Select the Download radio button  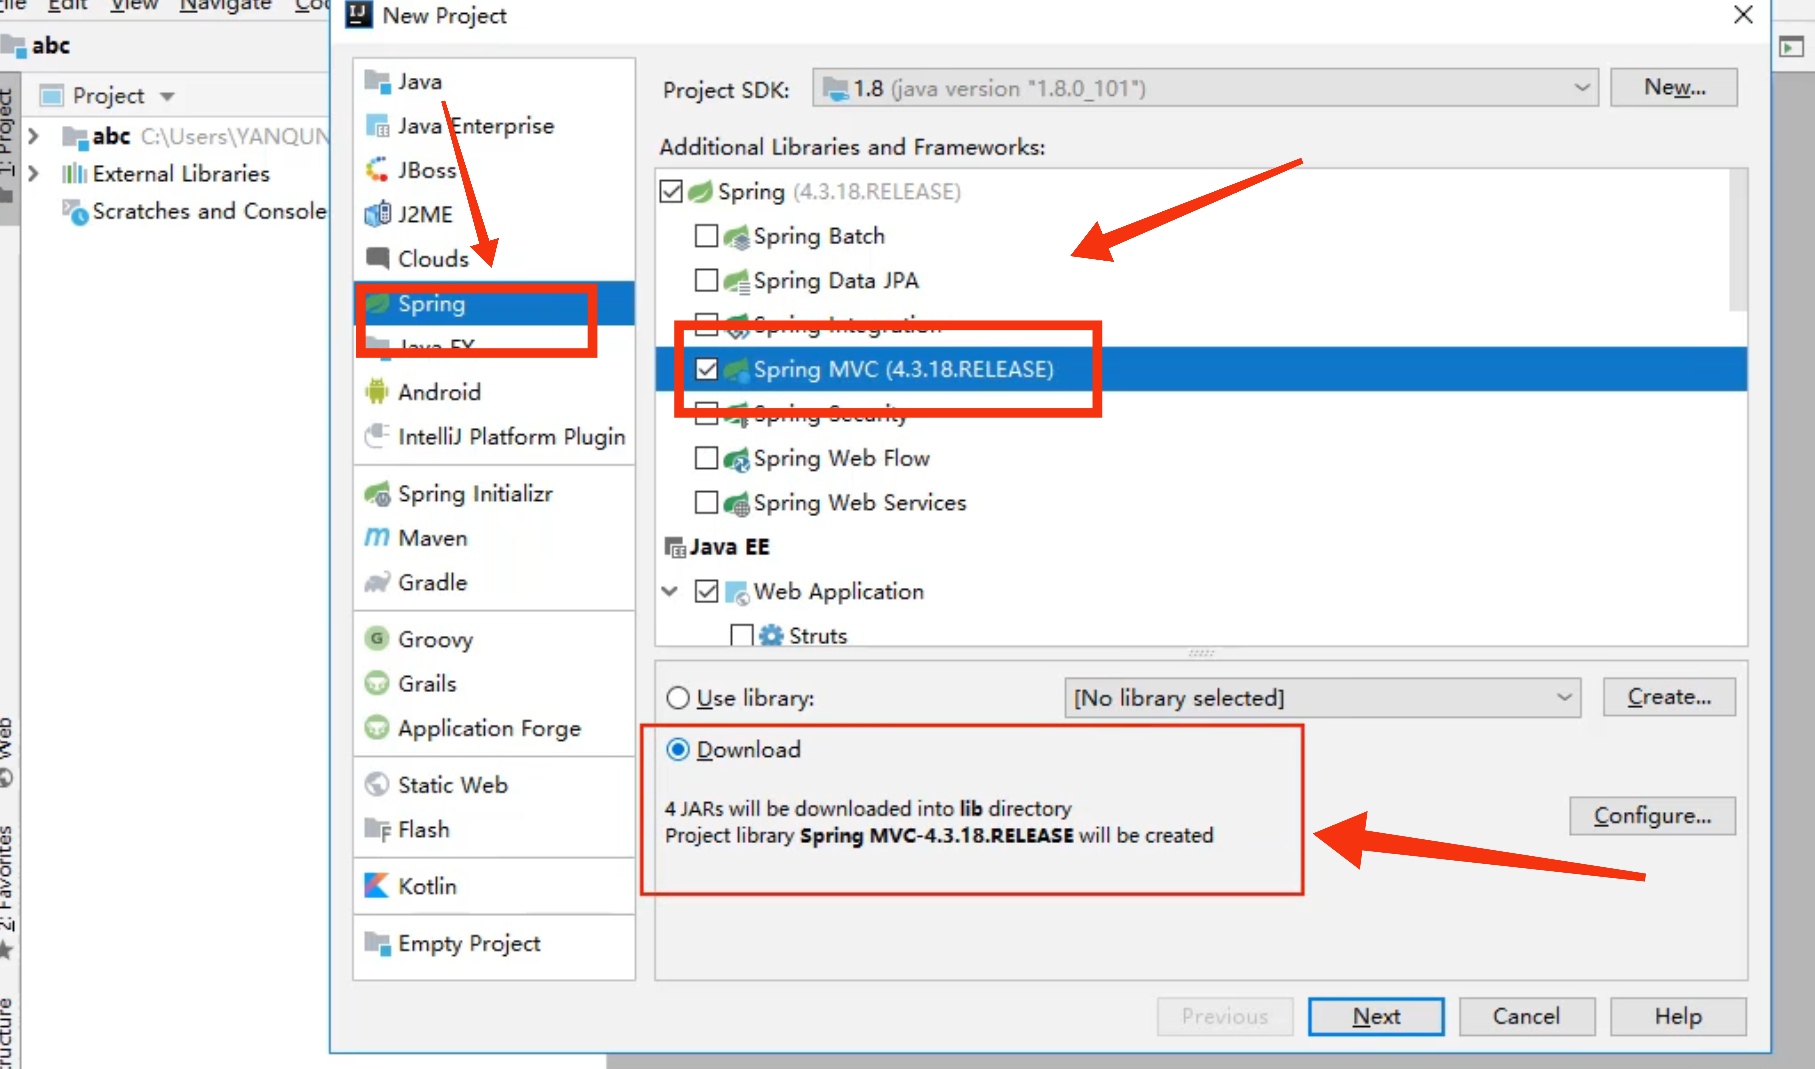678,749
